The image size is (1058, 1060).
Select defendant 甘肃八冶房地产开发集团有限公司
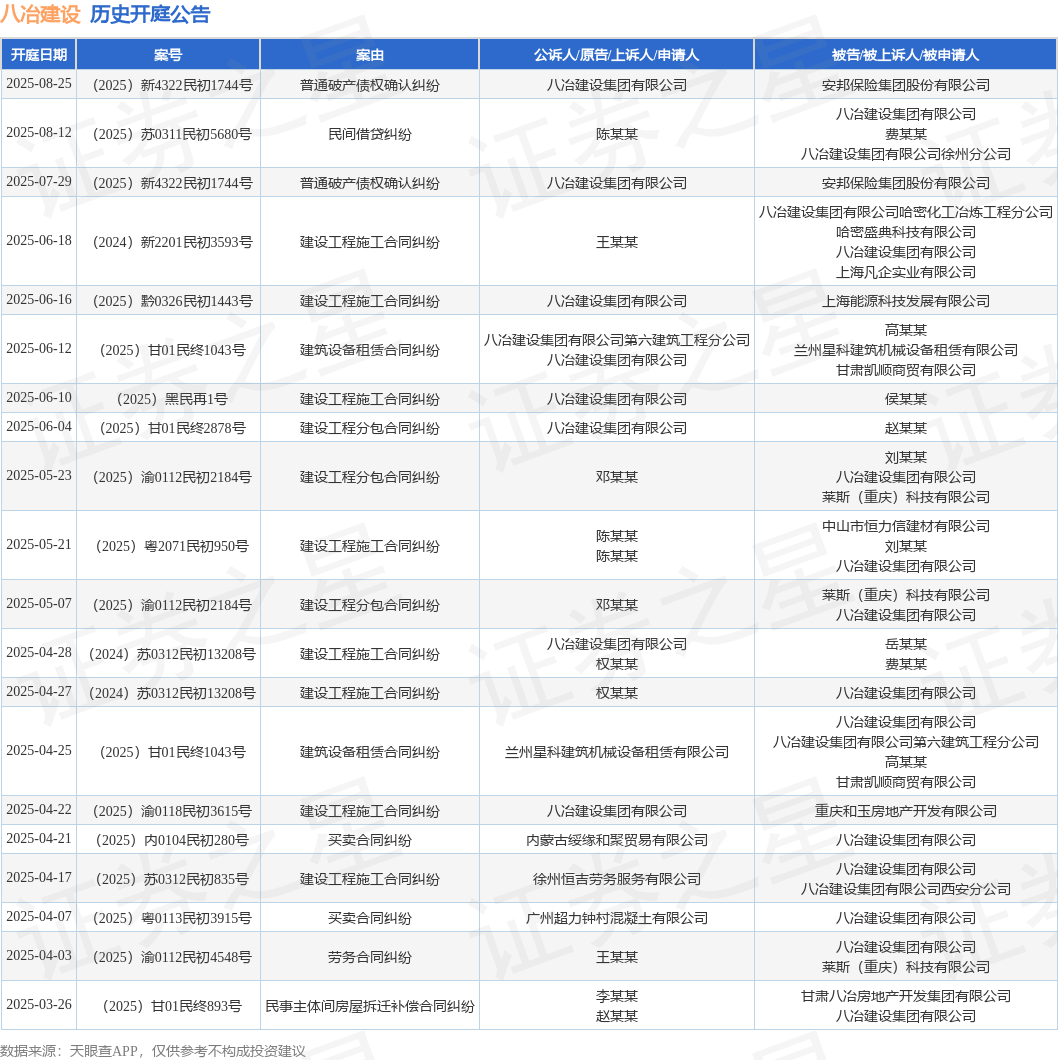click(x=905, y=996)
